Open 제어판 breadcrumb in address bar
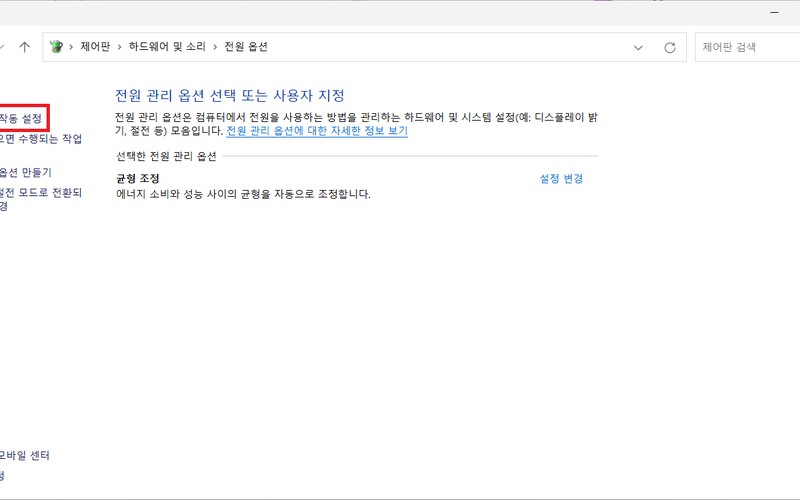800x500 pixels. pyautogui.click(x=95, y=46)
